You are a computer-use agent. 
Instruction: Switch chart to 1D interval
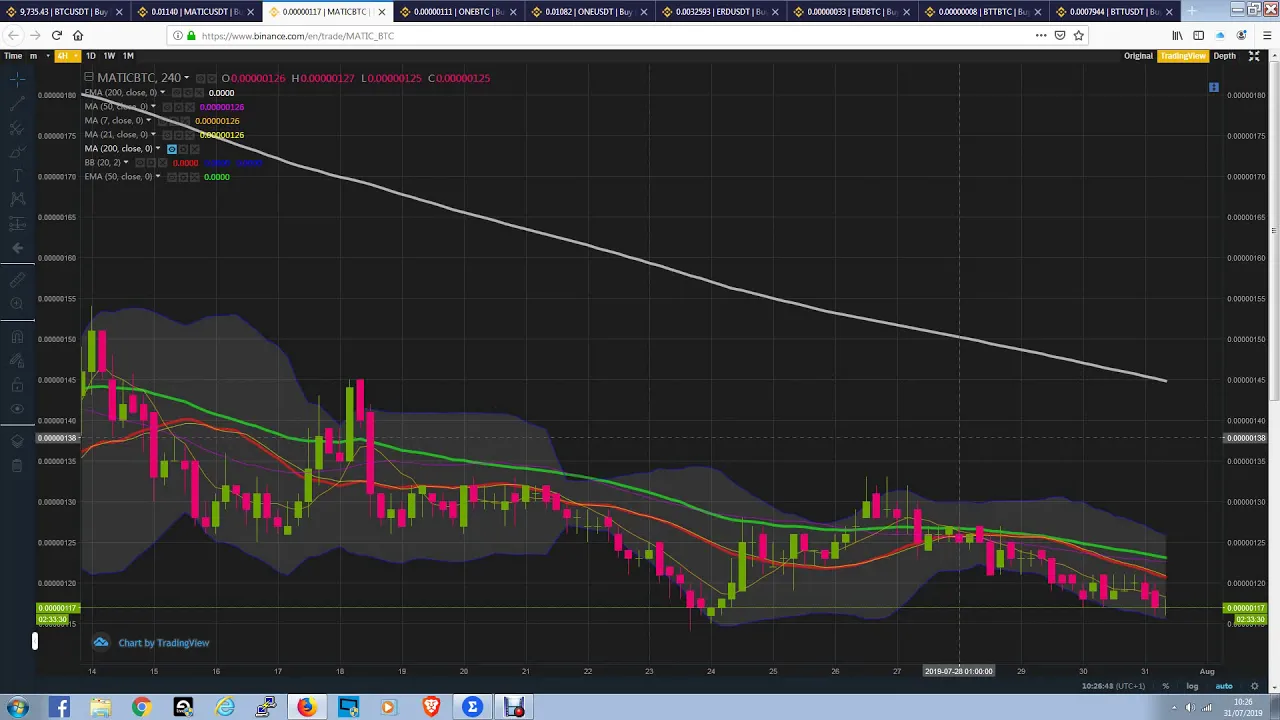tap(90, 56)
